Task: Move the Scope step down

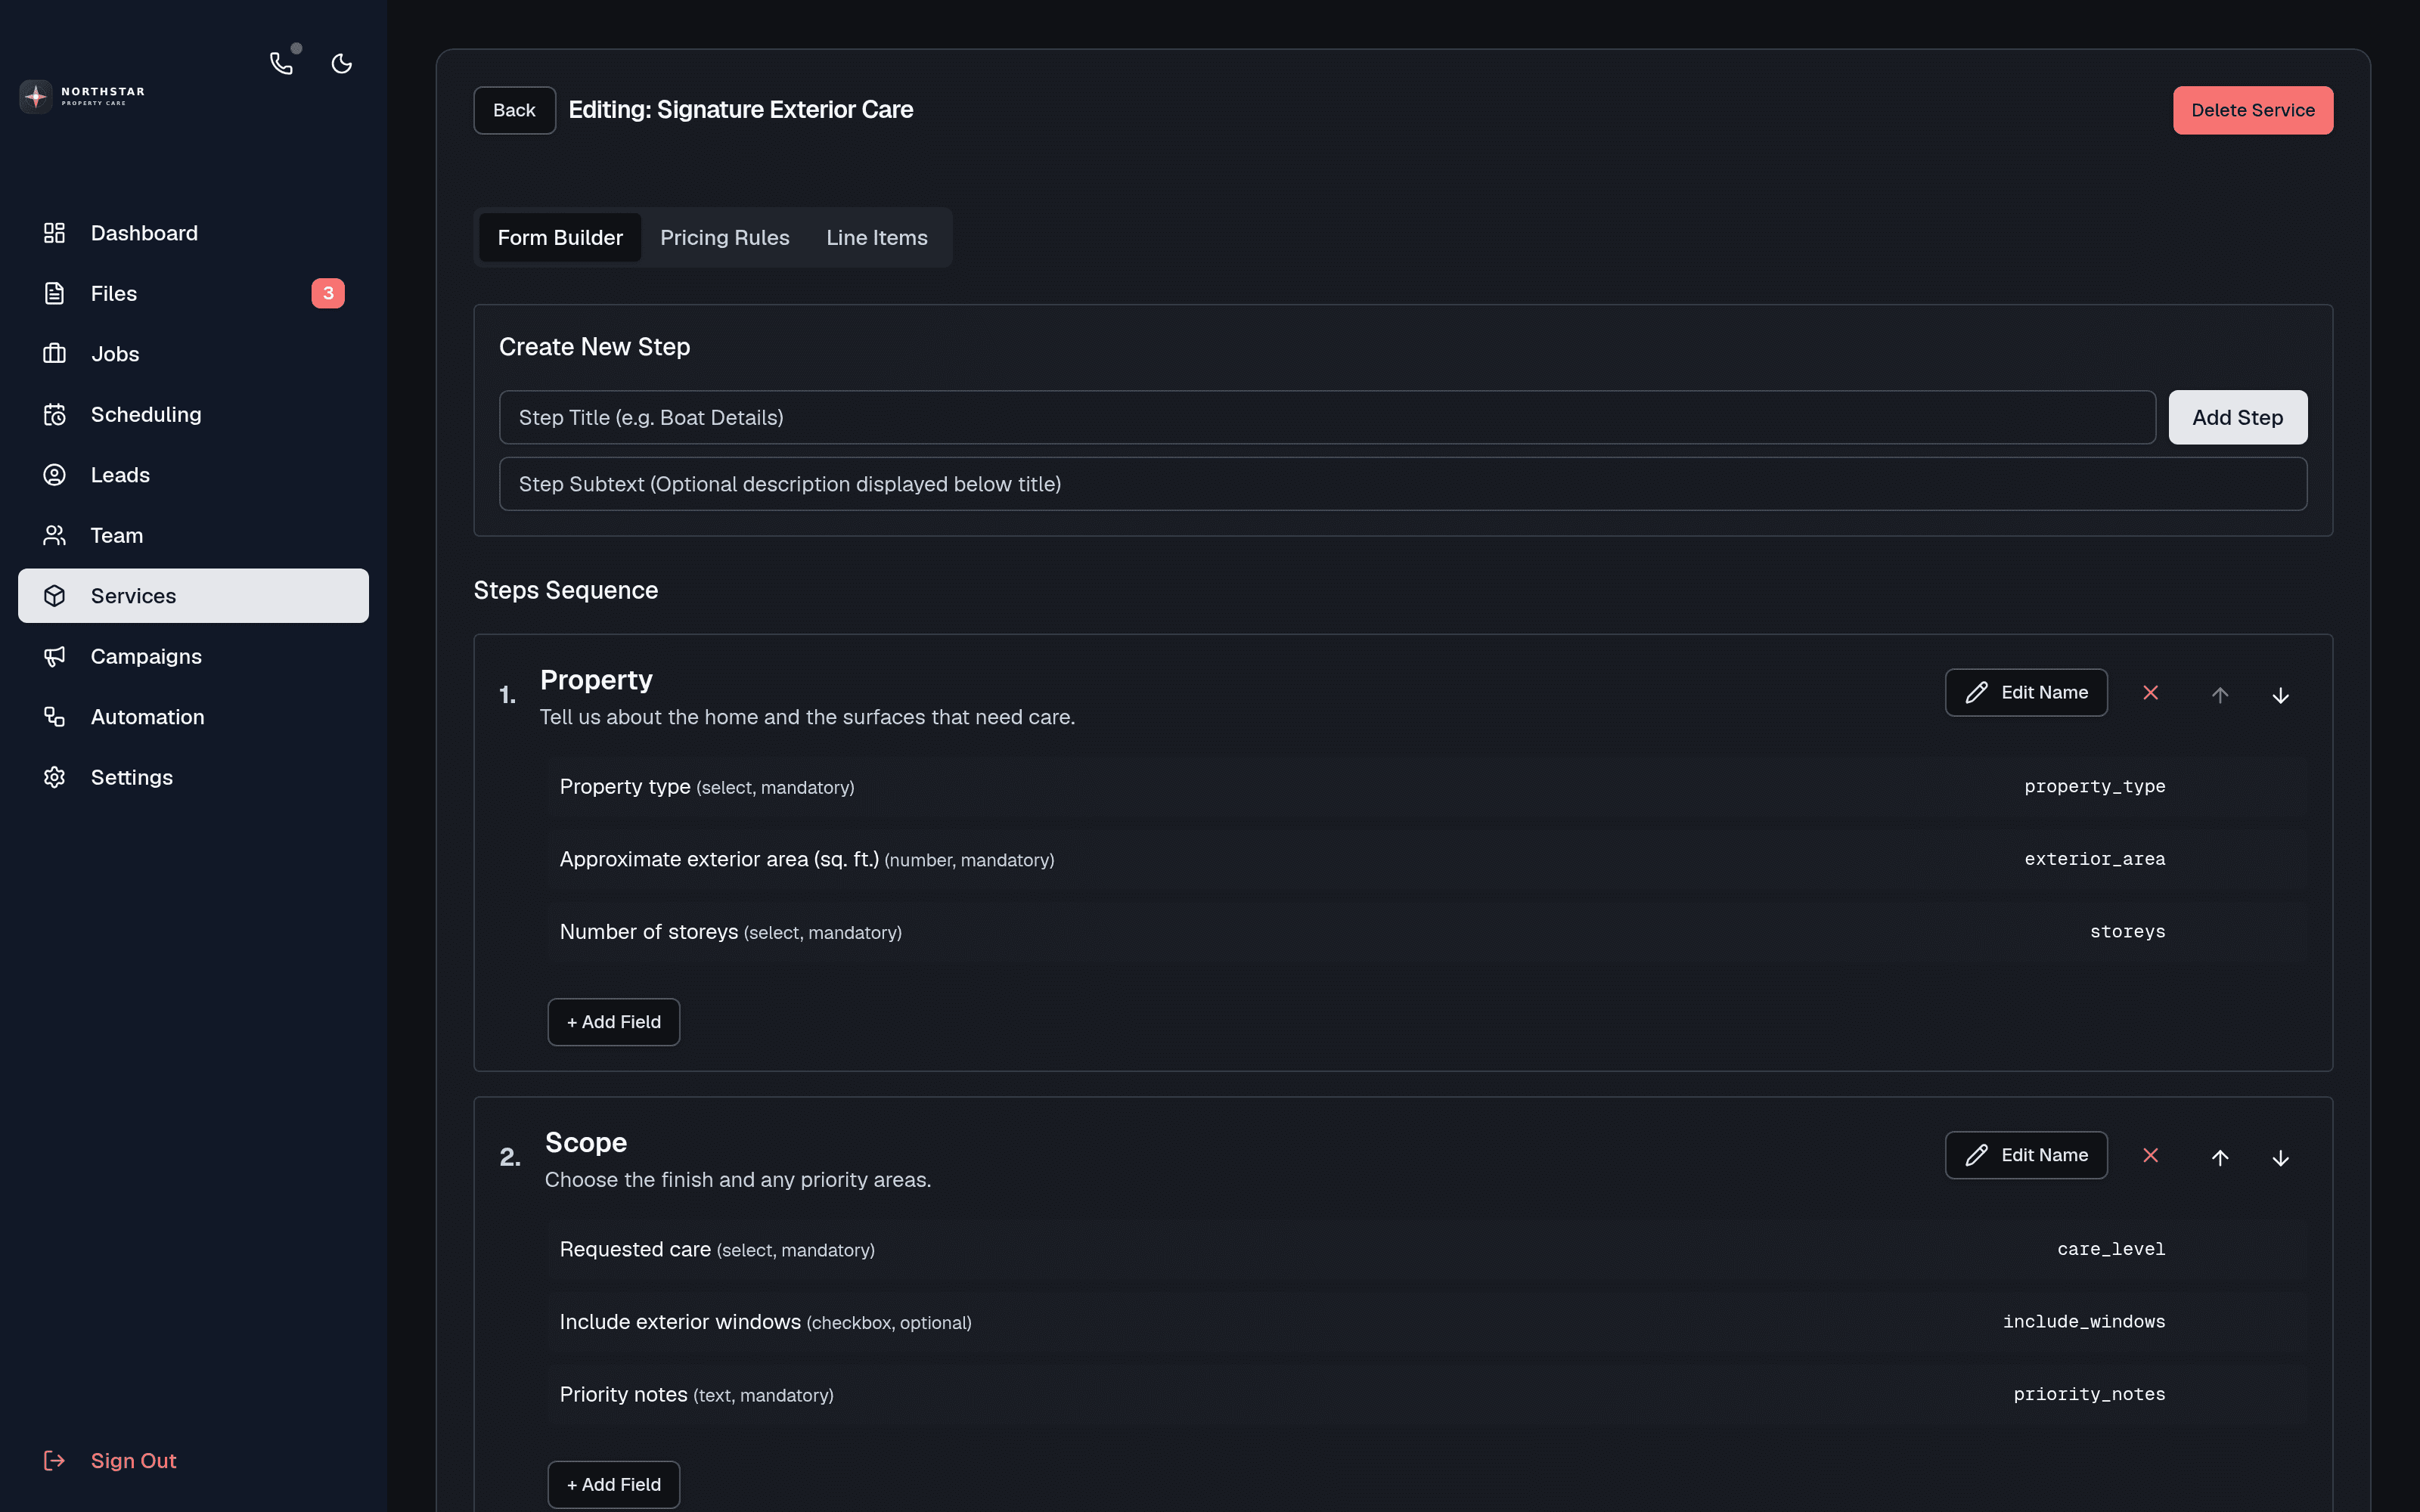Action: [2280, 1158]
